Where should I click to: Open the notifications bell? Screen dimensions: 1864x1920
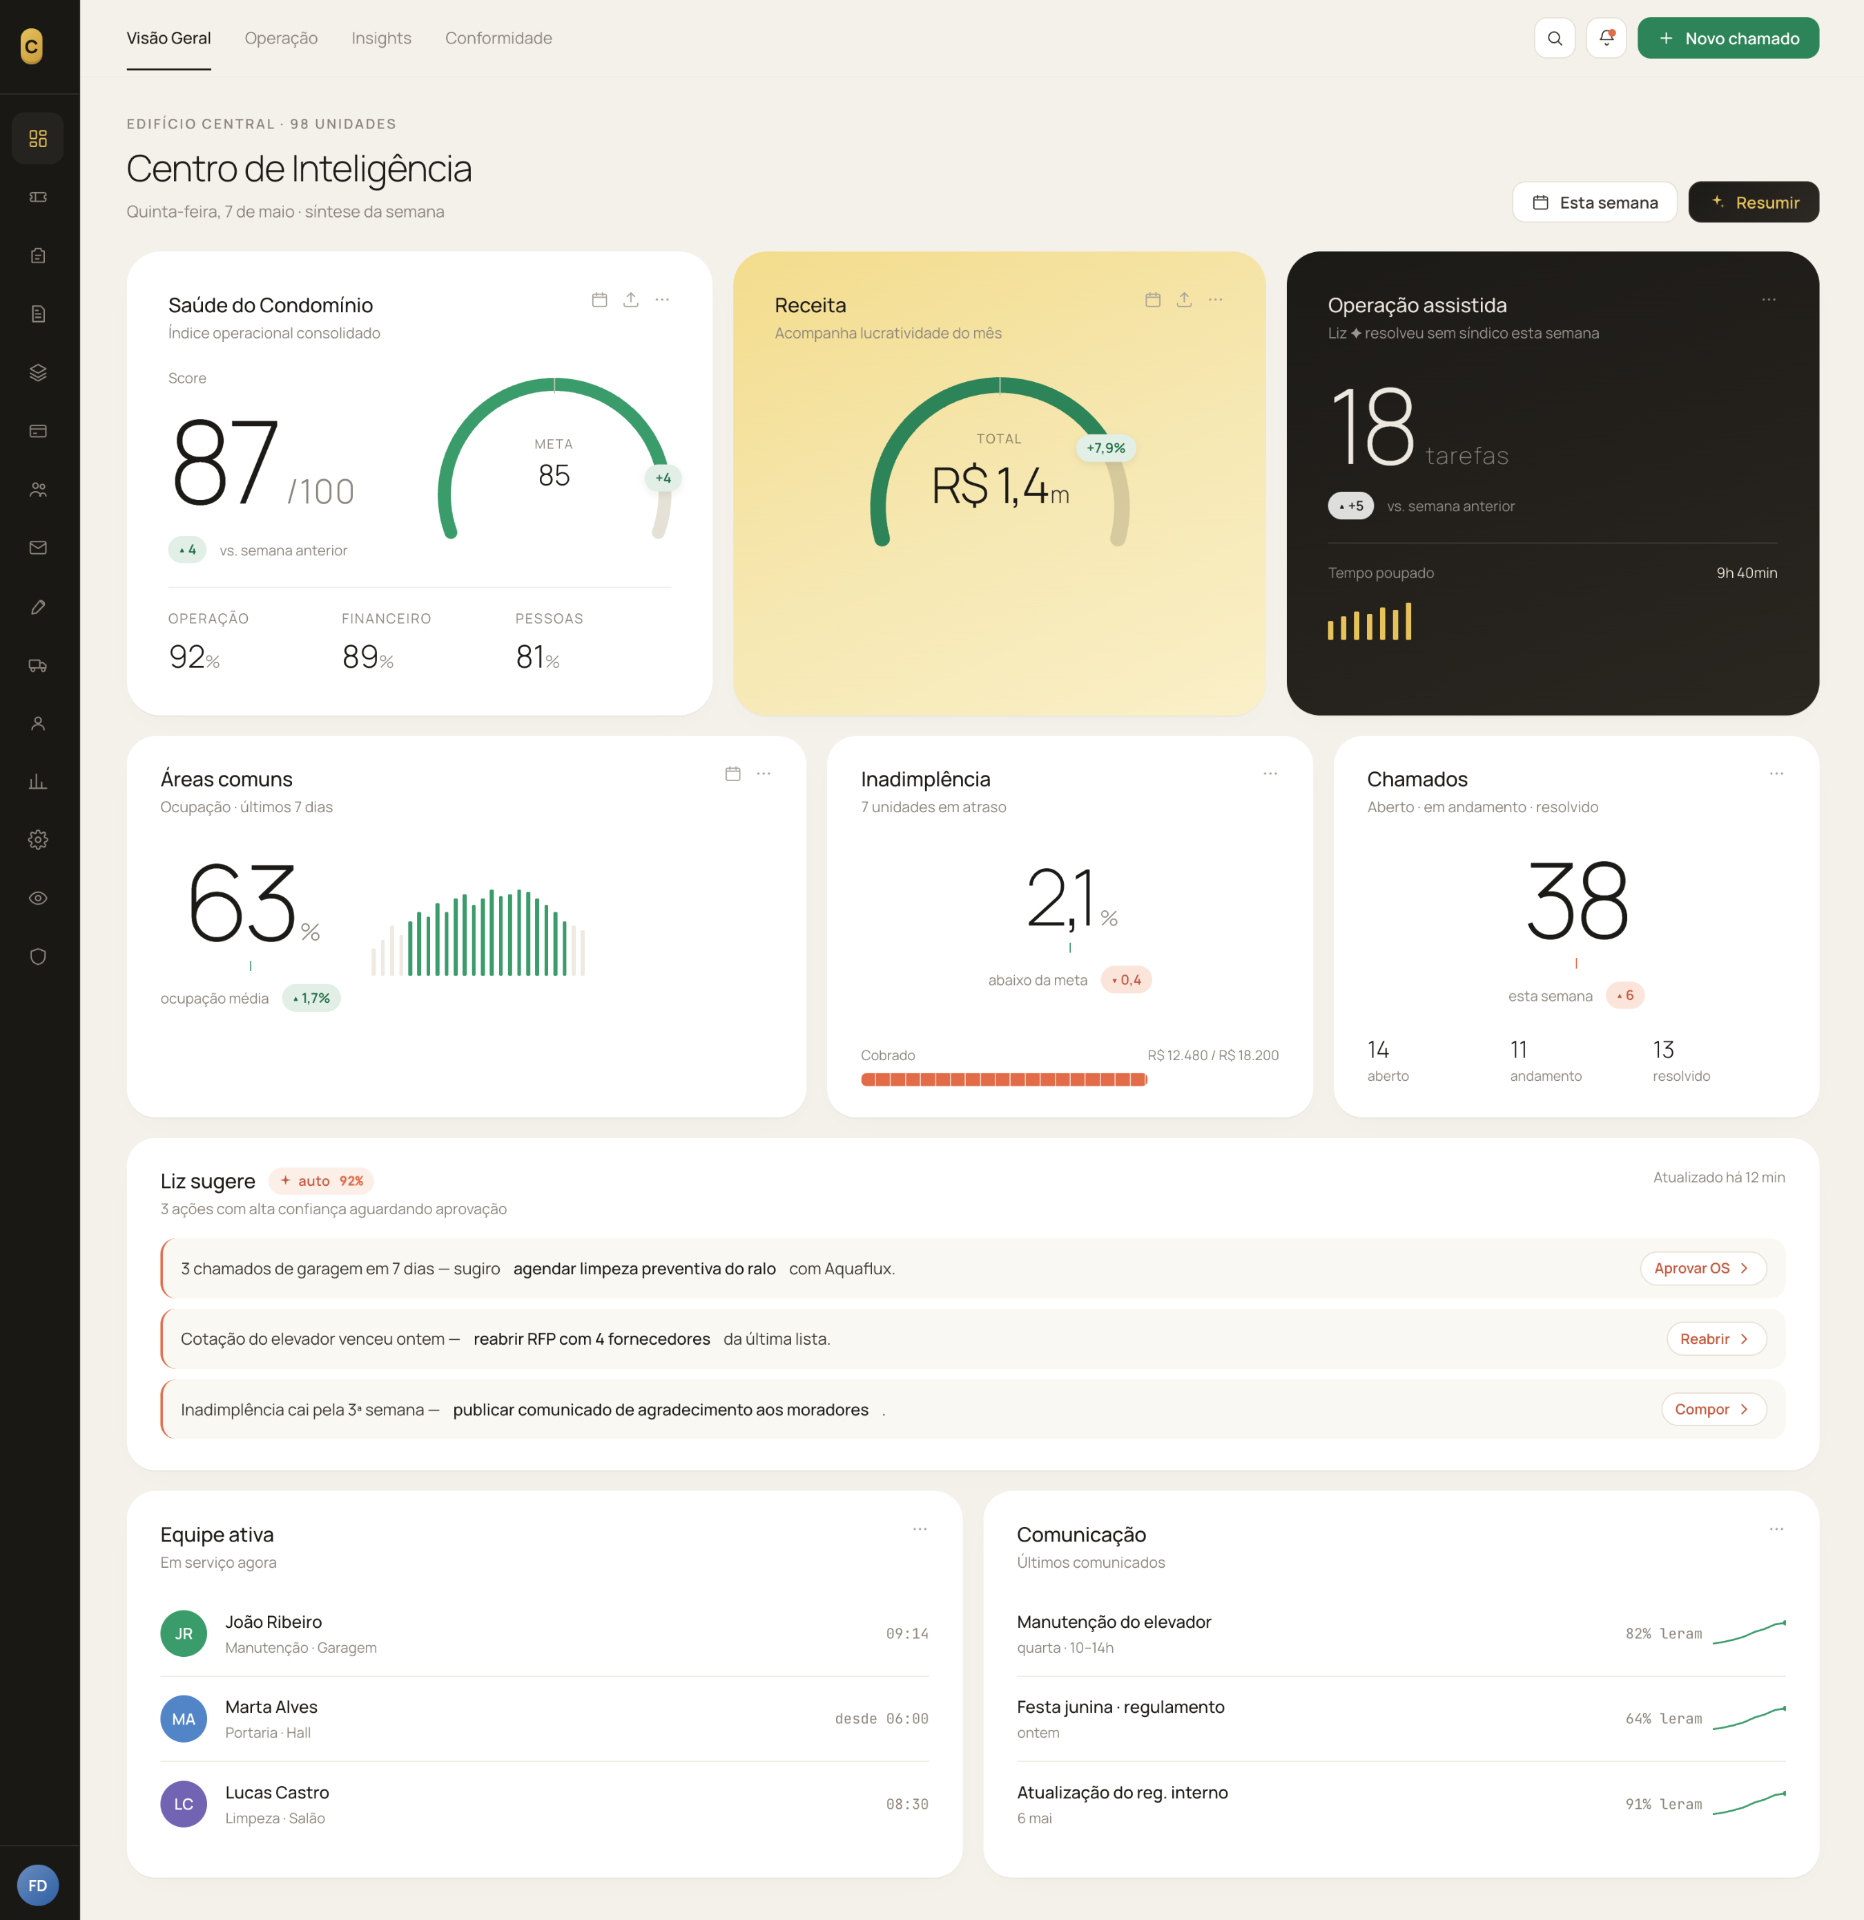pyautogui.click(x=1606, y=38)
